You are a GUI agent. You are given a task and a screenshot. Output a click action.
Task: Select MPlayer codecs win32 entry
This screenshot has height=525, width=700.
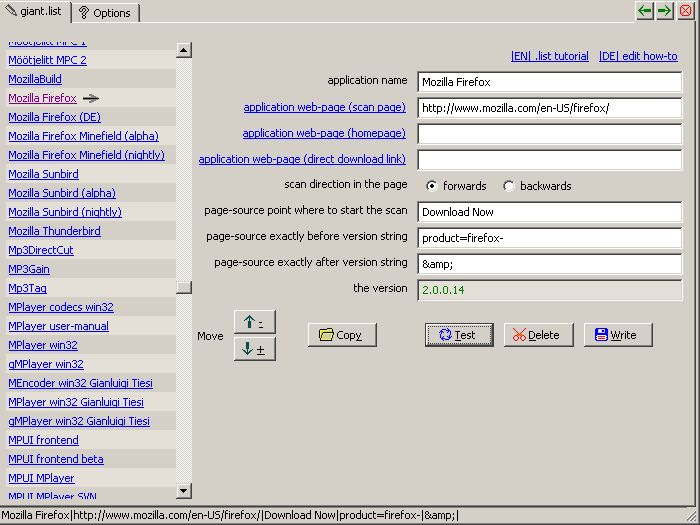pos(61,307)
